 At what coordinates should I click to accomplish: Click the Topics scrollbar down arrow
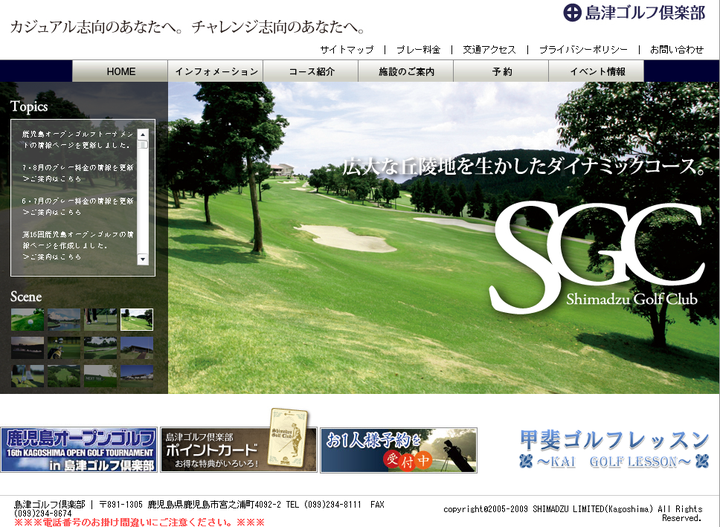143,259
